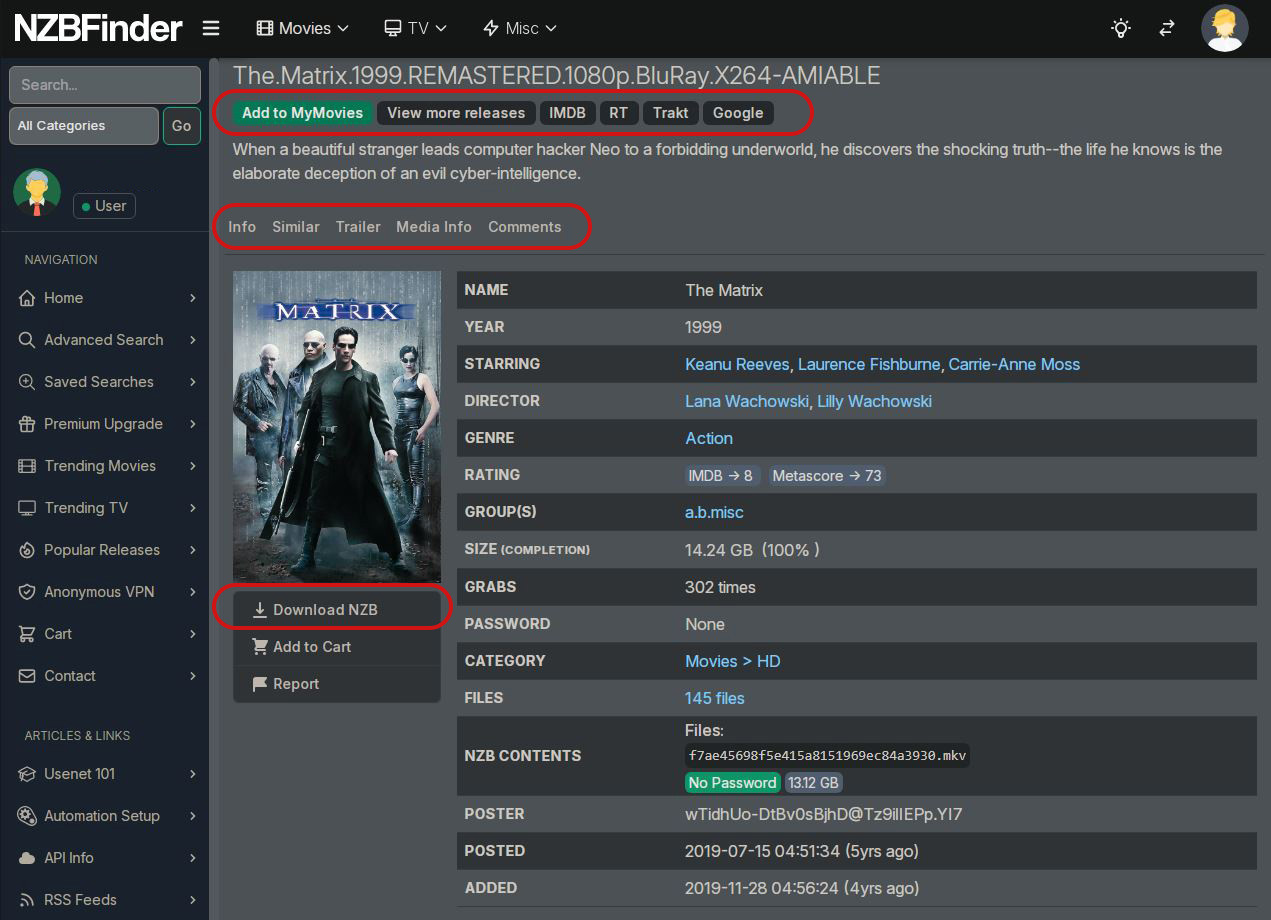1271x920 pixels.
Task: Switch theme with the lightbulb icon
Action: pos(1121,28)
